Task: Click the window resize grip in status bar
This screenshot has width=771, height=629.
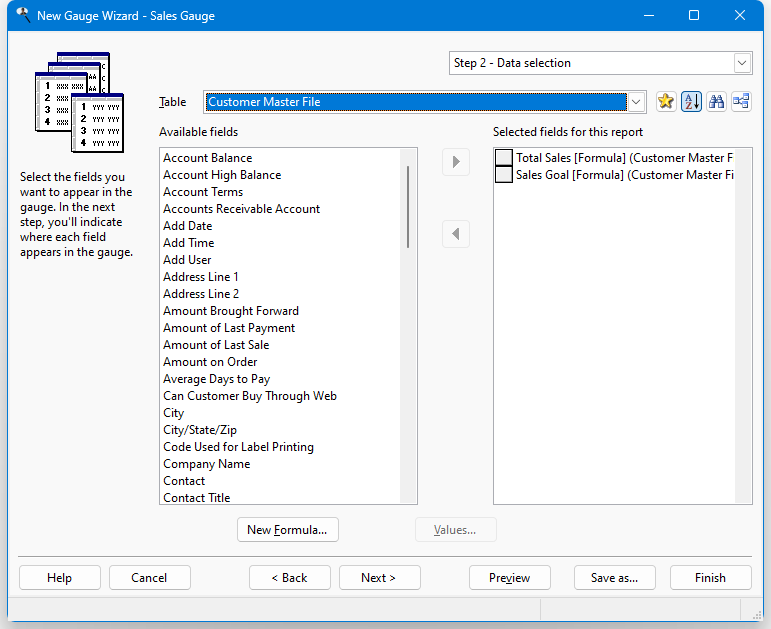Action: click(757, 615)
